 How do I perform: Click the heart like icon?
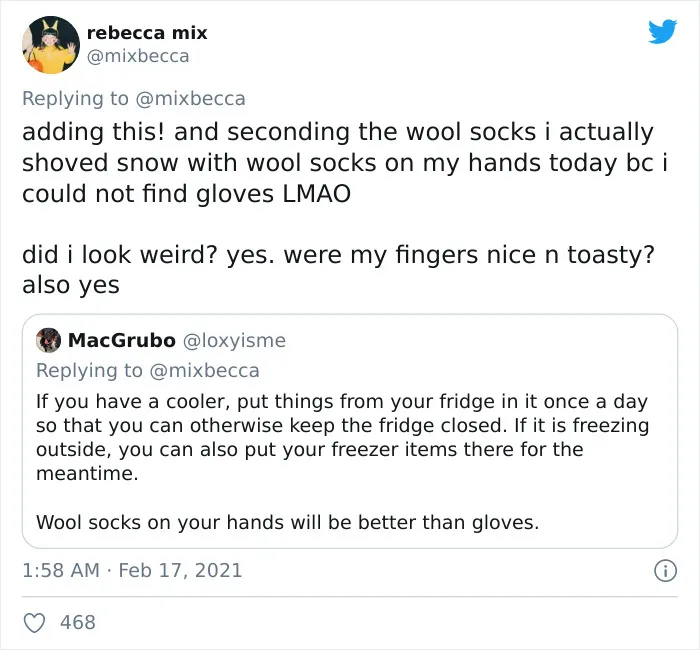tap(34, 623)
